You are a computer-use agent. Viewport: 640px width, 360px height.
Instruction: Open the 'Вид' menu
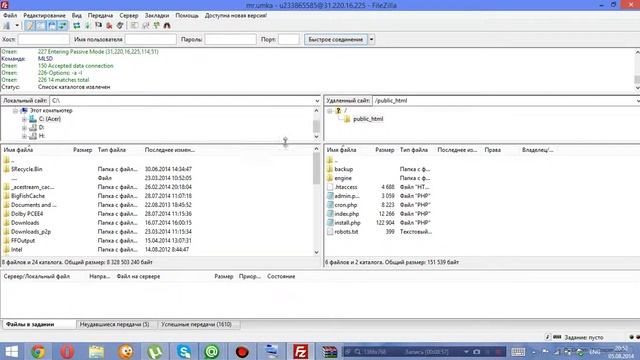77,16
